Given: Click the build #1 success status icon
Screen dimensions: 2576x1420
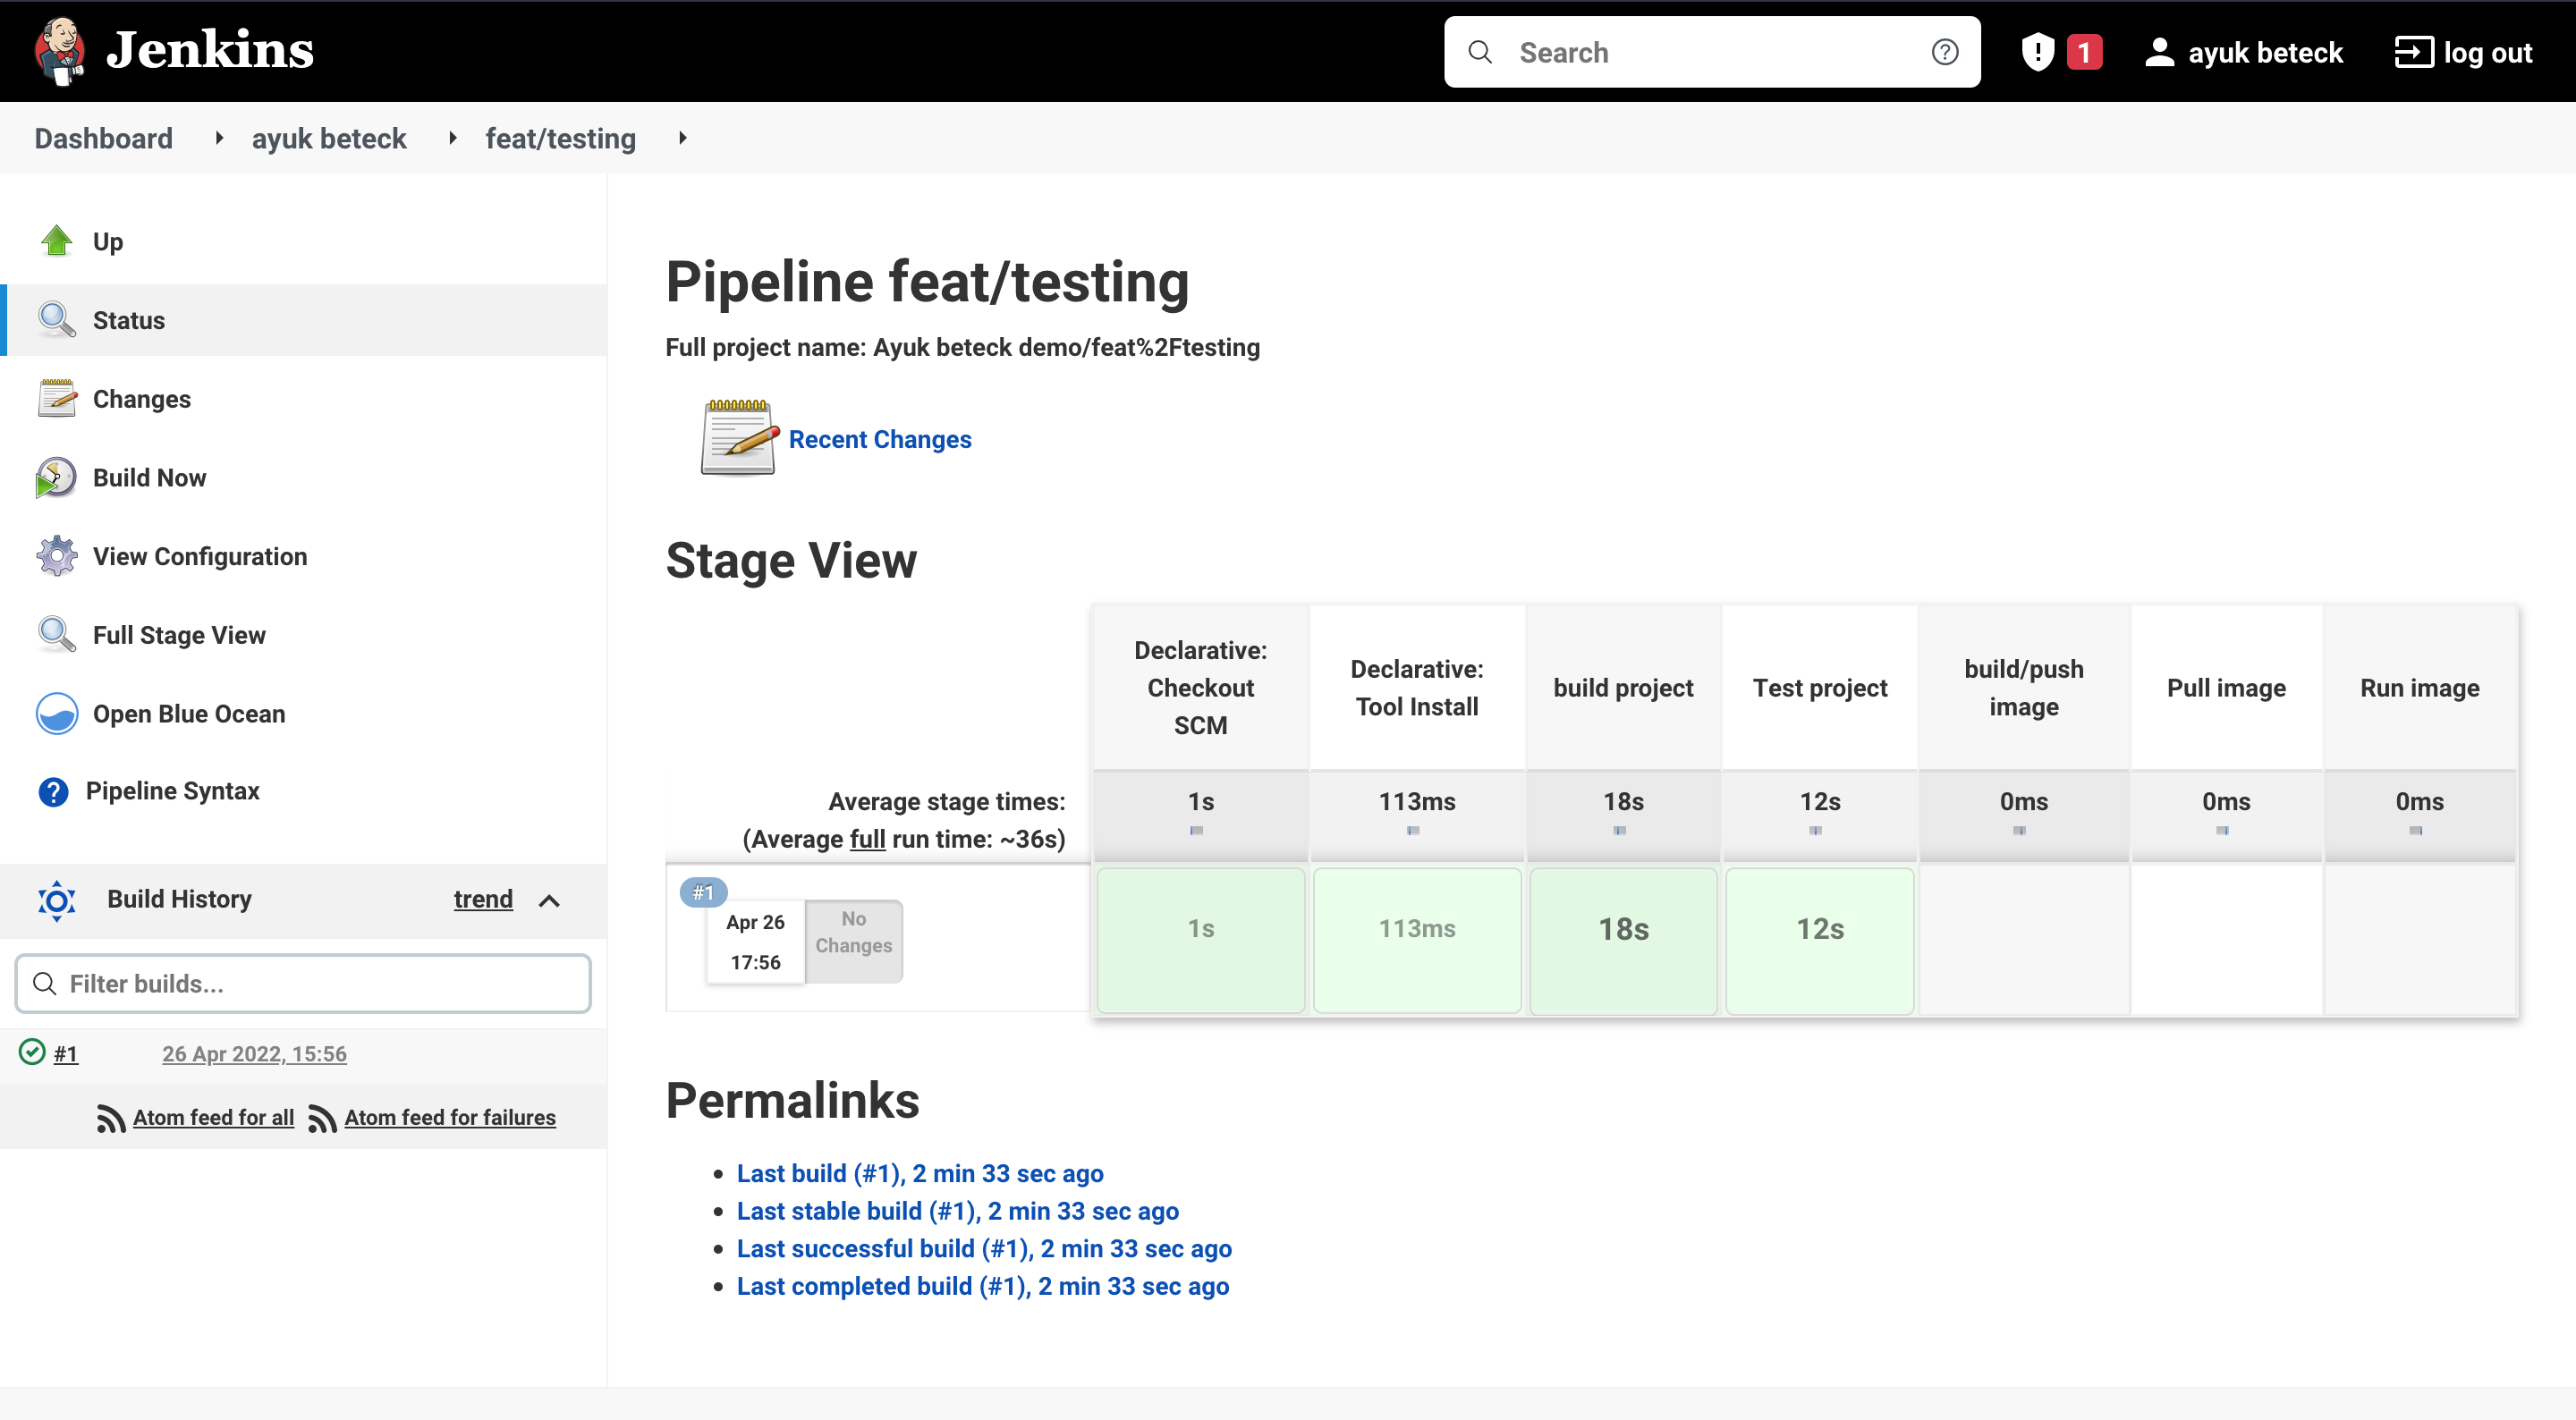Looking at the screenshot, I should [32, 1052].
